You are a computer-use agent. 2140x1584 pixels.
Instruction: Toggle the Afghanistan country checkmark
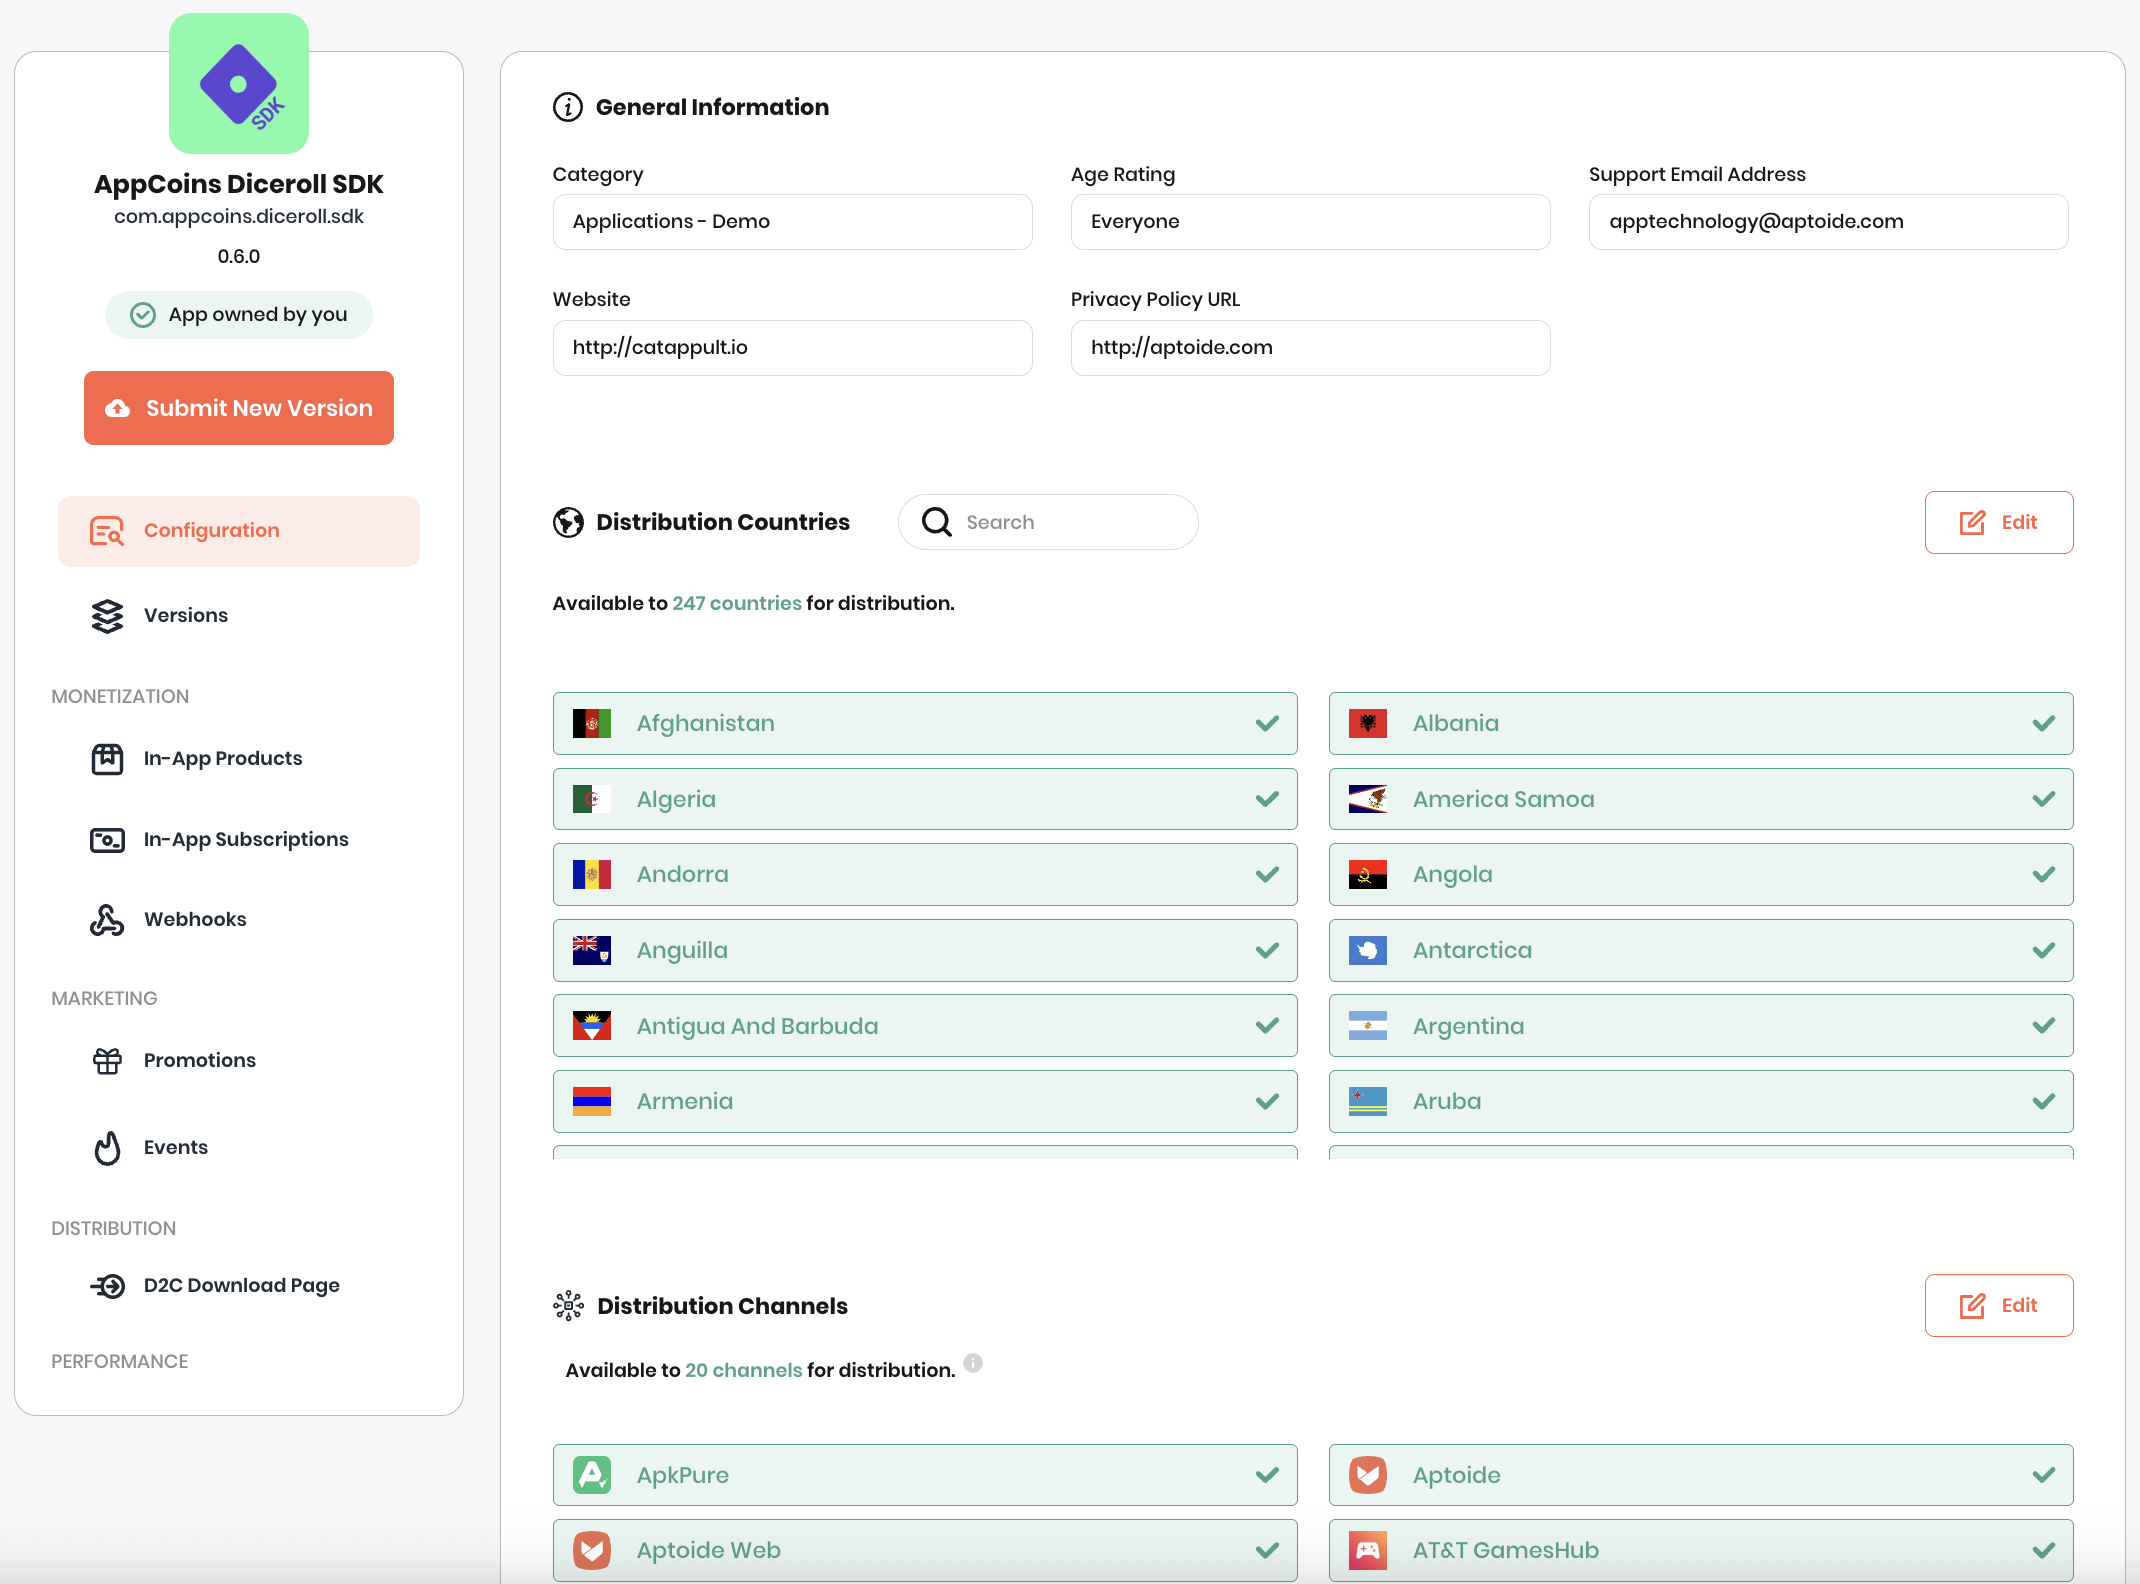click(1268, 724)
